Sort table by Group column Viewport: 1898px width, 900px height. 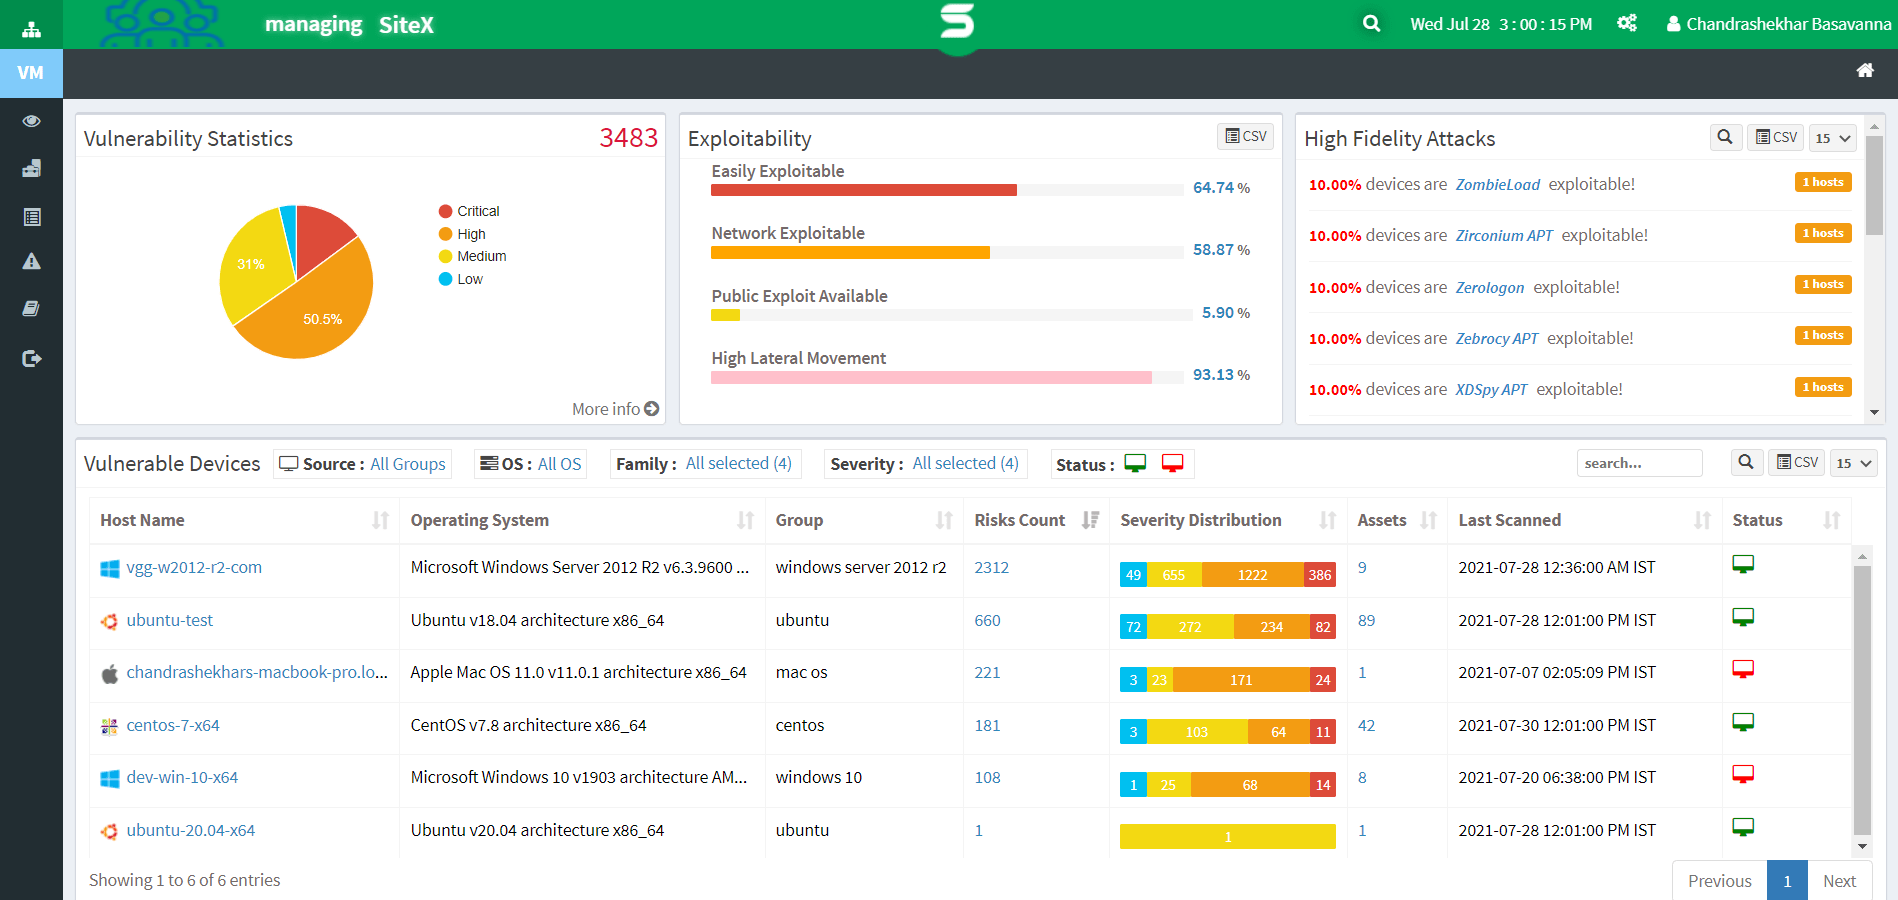pyautogui.click(x=864, y=520)
